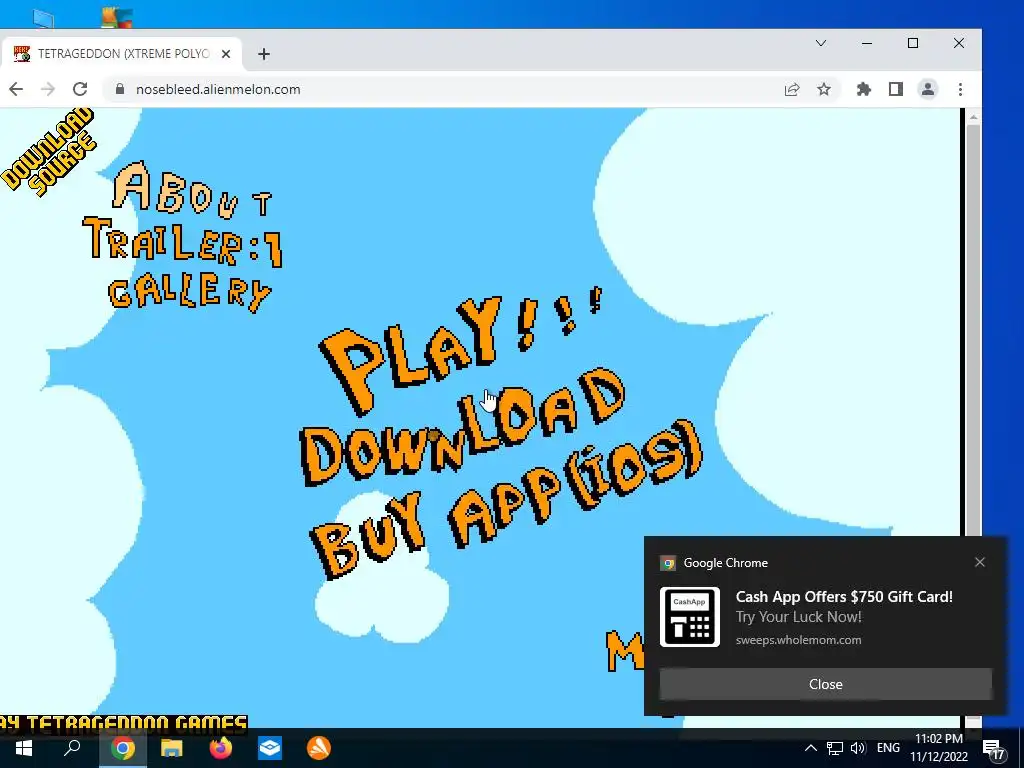Move the page's vertical scrollbar thumb
1024x768 pixels.
click(973, 330)
